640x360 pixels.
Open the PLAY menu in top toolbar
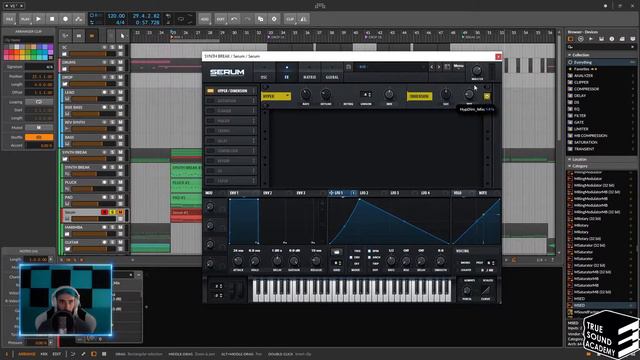point(25,19)
